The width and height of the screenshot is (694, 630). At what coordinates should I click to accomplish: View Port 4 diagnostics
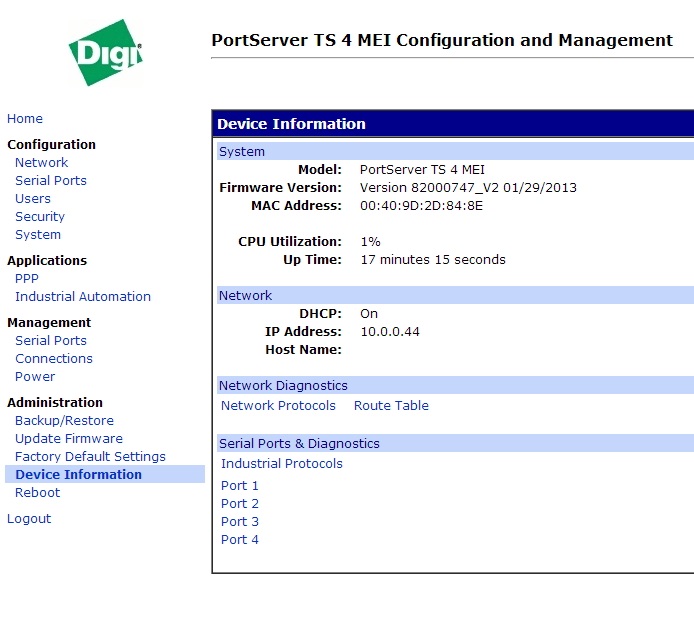pyautogui.click(x=240, y=540)
